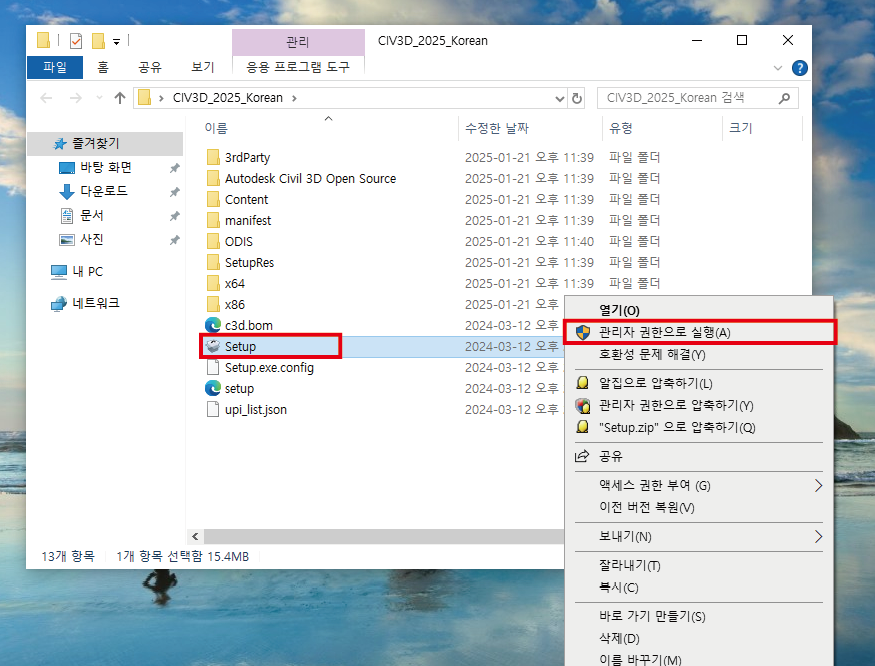Select the Setup installer application icon

[213, 346]
